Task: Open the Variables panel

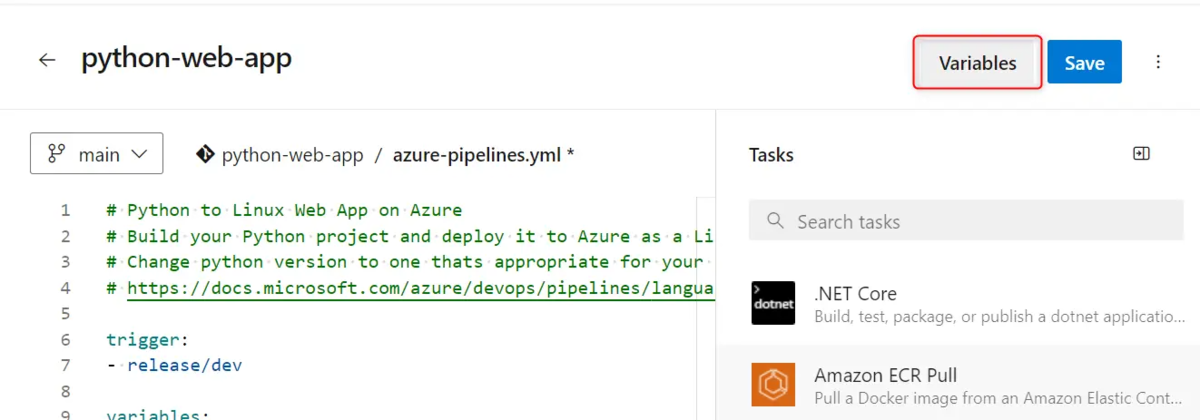Action: pos(977,63)
